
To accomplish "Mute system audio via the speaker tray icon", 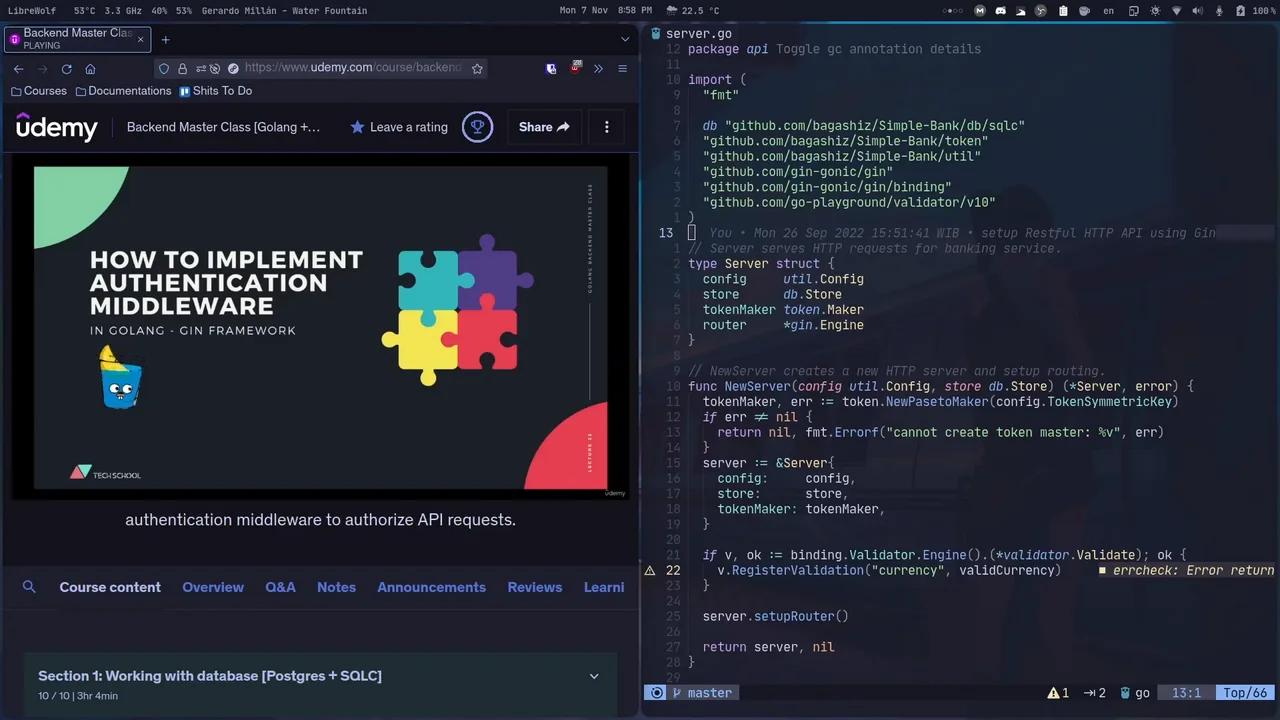I will 1197,10.
